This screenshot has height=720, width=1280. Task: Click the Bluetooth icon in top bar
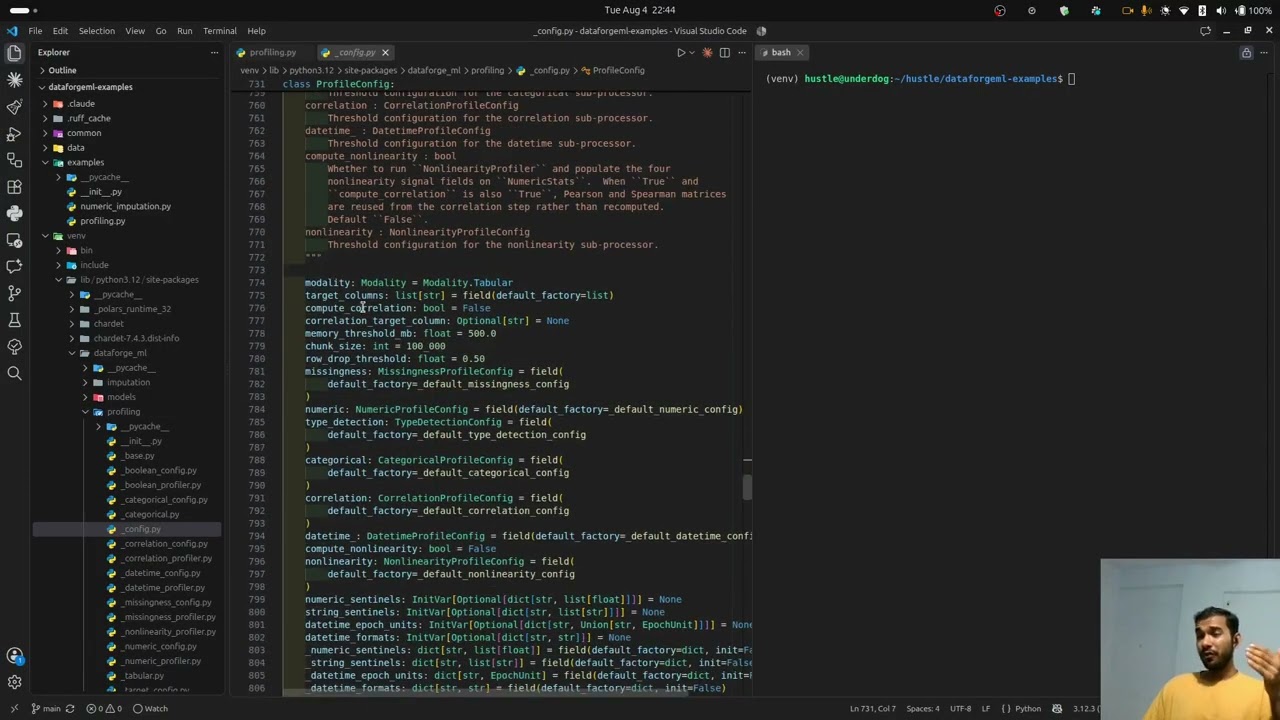pos(1202,10)
